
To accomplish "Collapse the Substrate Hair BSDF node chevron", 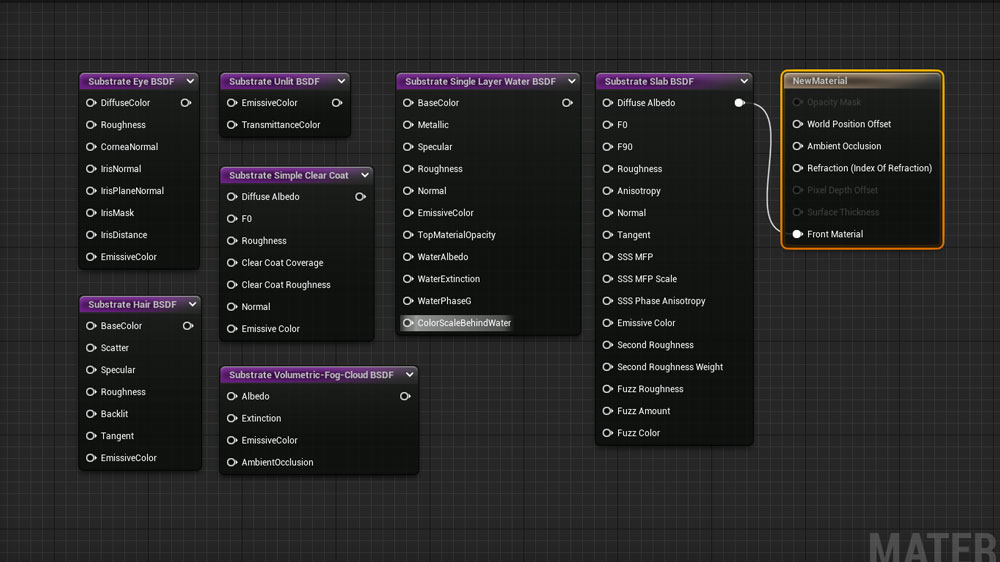I will coord(192,304).
